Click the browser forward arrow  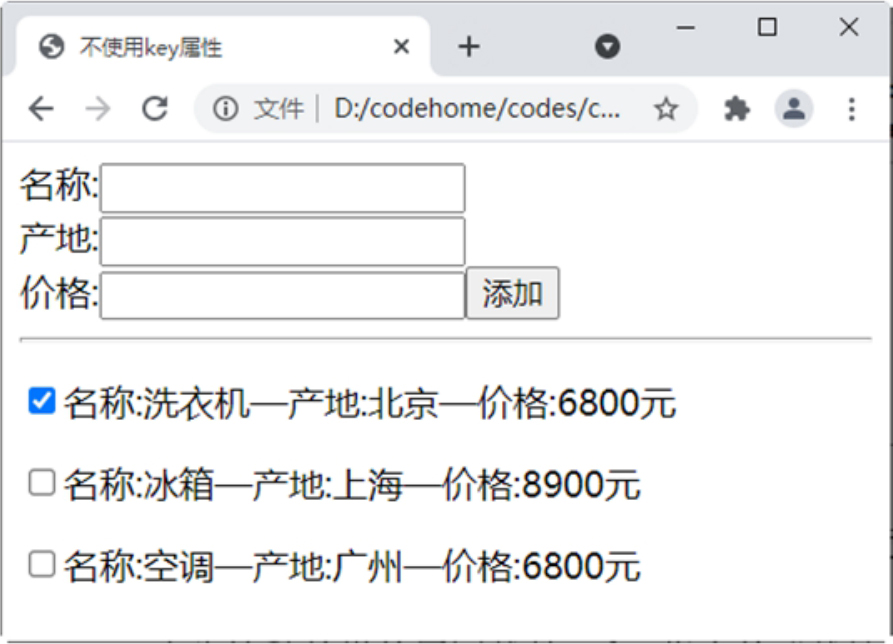[97, 108]
